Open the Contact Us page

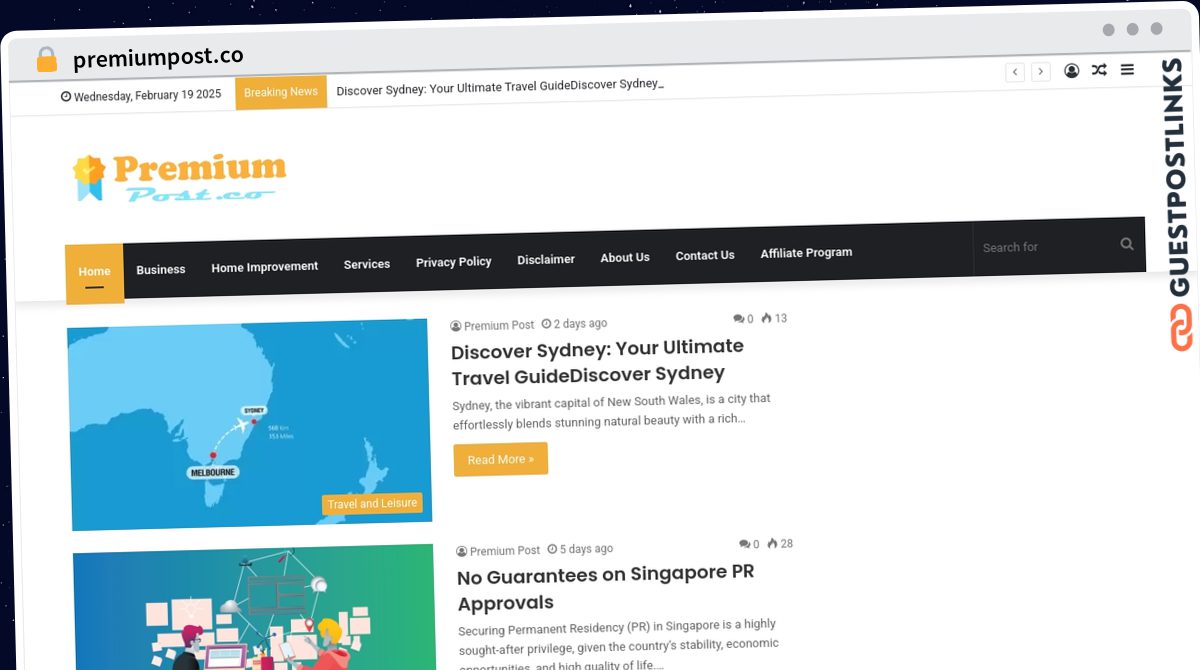tap(705, 255)
